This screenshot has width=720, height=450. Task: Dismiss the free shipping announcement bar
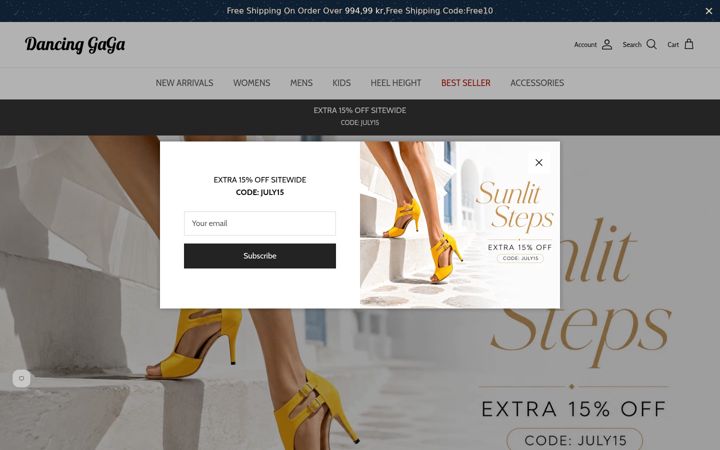[x=709, y=11]
